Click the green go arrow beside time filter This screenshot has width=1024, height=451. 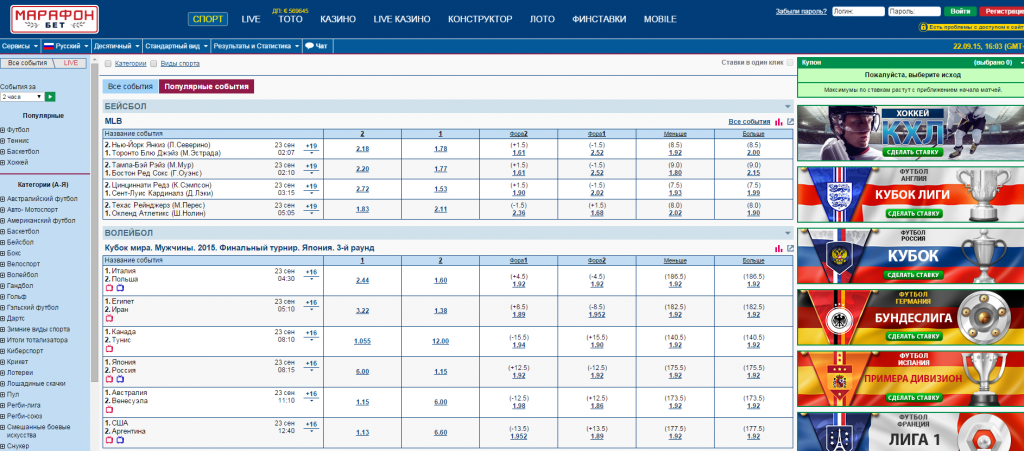coord(50,97)
